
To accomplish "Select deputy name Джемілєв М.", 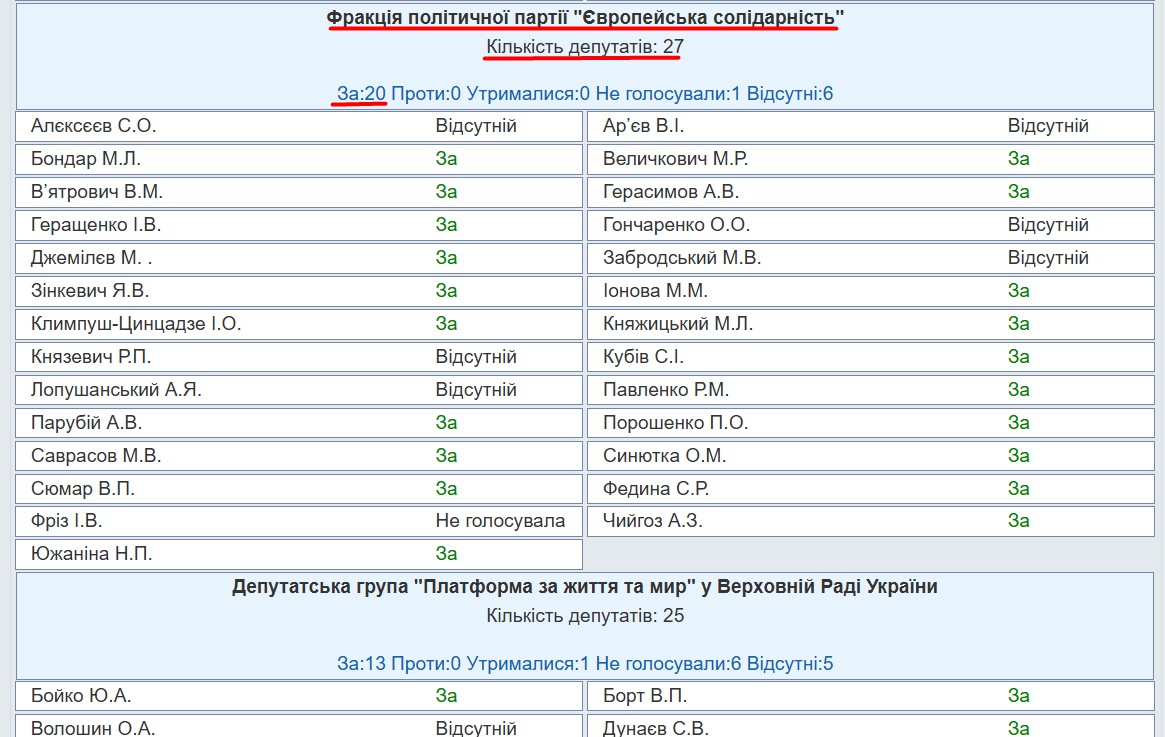I will click(x=91, y=258).
